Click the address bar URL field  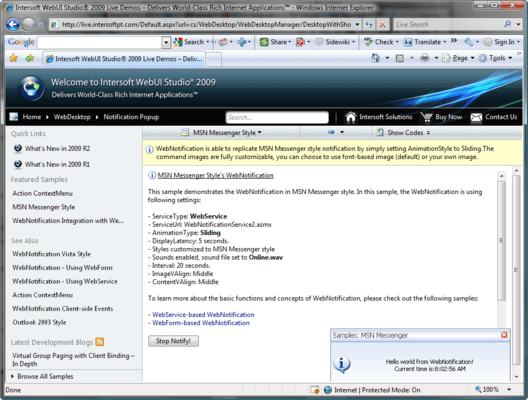click(x=206, y=25)
